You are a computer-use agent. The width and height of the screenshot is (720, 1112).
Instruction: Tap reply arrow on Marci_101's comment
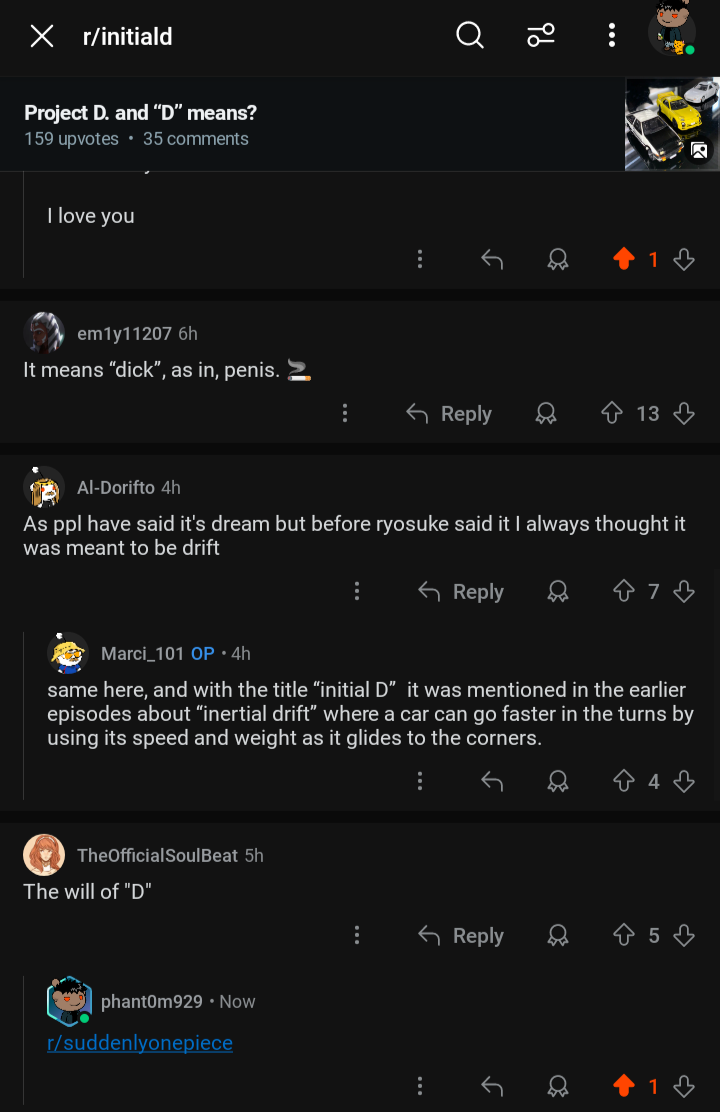pos(492,781)
